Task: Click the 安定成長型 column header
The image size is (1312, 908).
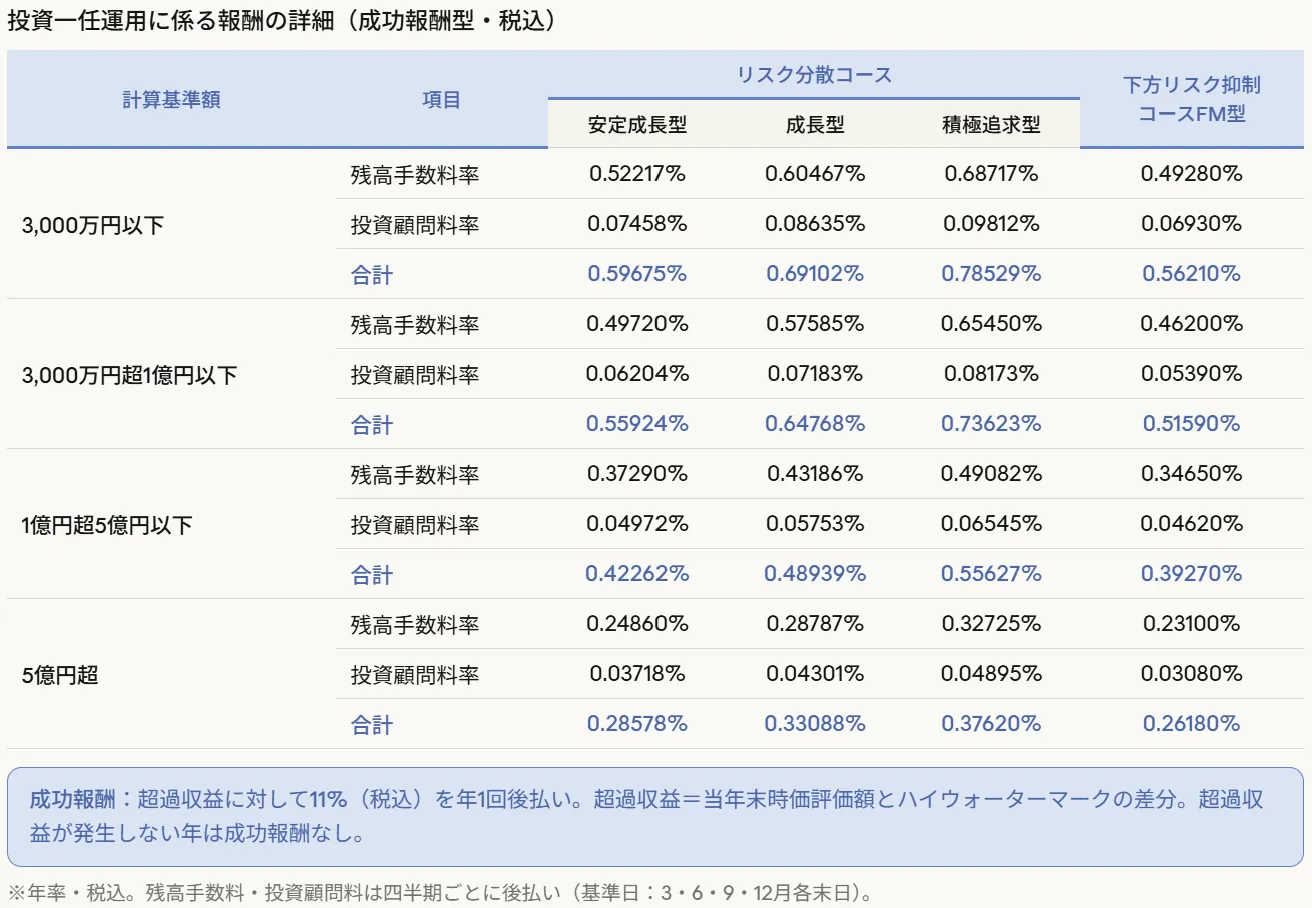Action: point(637,125)
